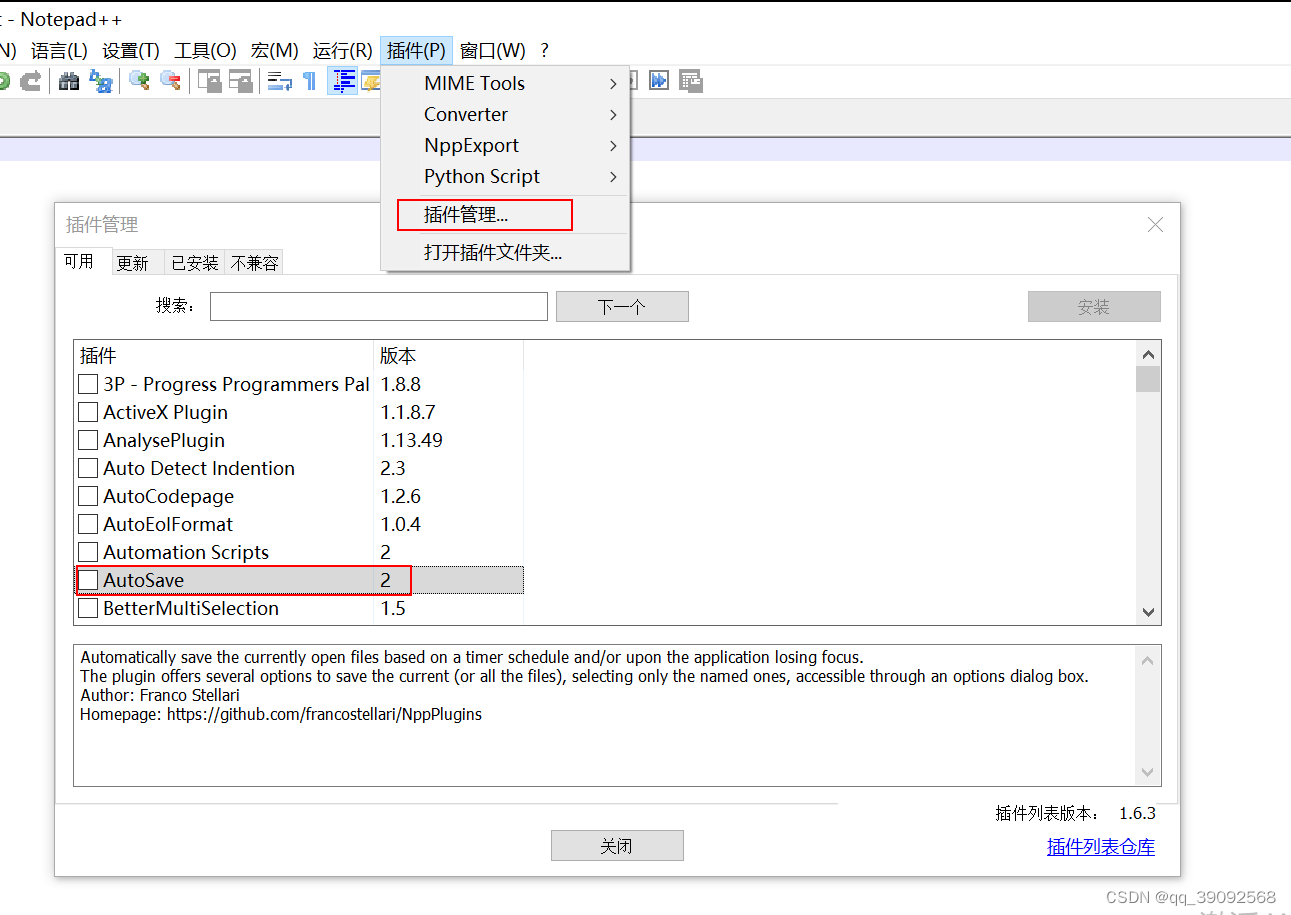Click the Replace toolbar icon

tap(101, 81)
